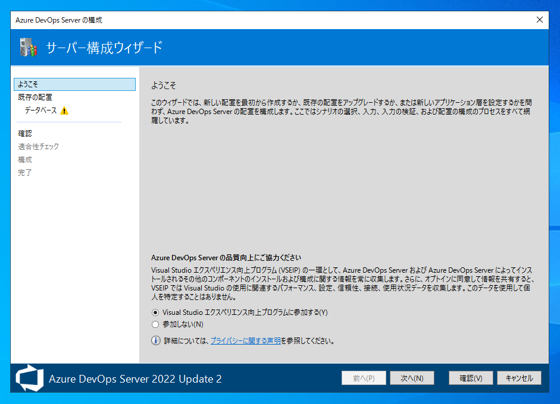Click the 'Azure DevOps Server の品質向上にご協力ください' heading
This screenshot has height=404, width=560.
tap(226, 258)
